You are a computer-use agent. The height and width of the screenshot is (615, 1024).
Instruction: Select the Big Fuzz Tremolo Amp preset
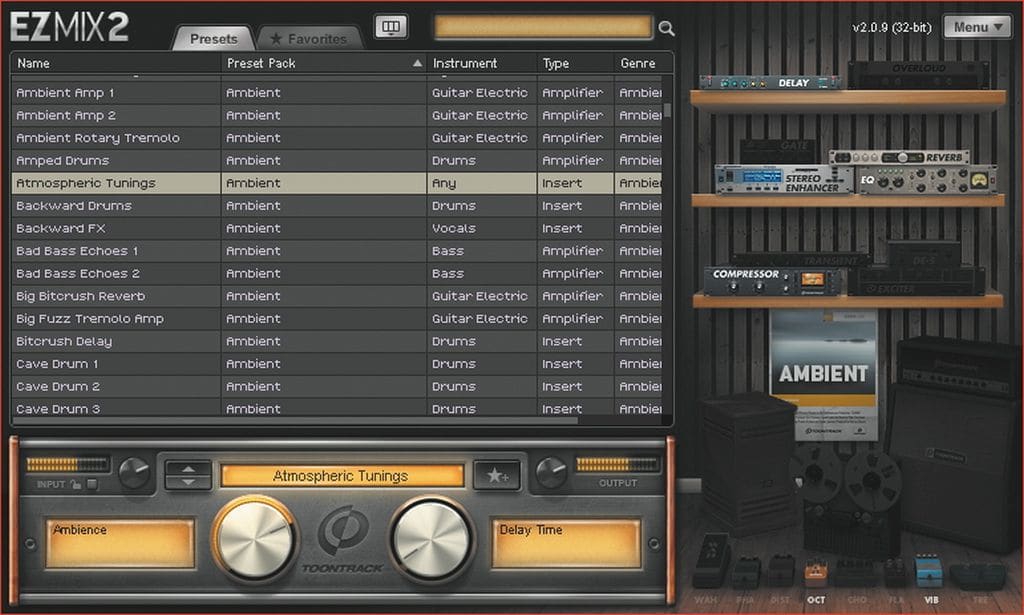click(337, 319)
